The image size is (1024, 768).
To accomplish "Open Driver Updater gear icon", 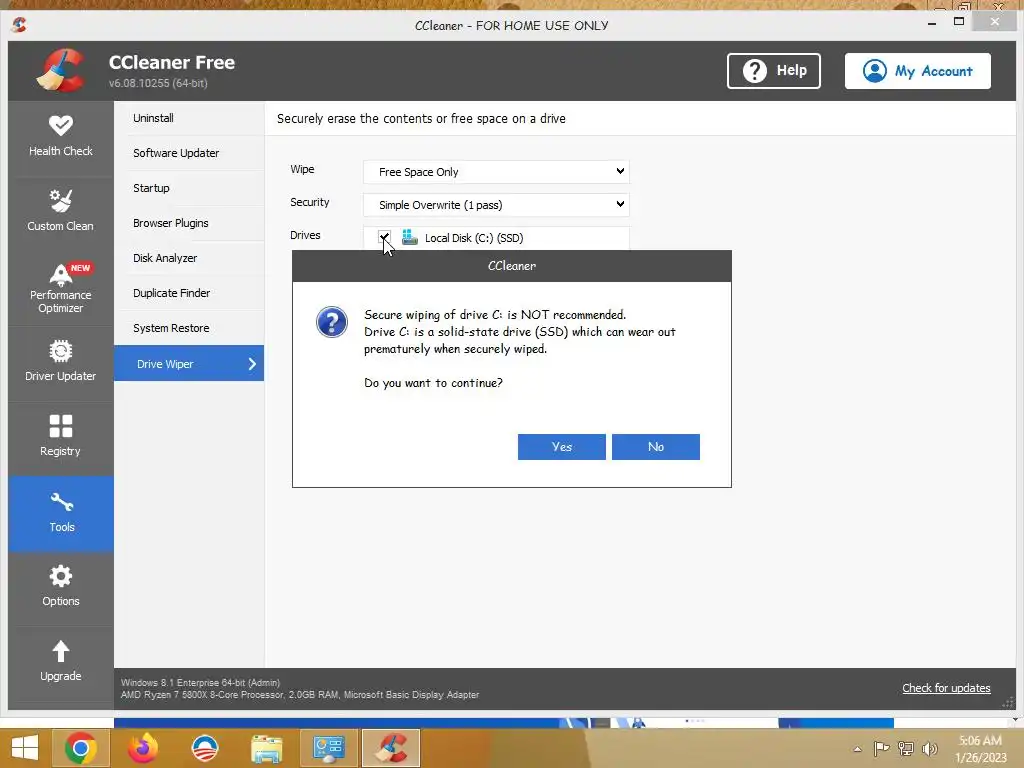I will click(61, 351).
